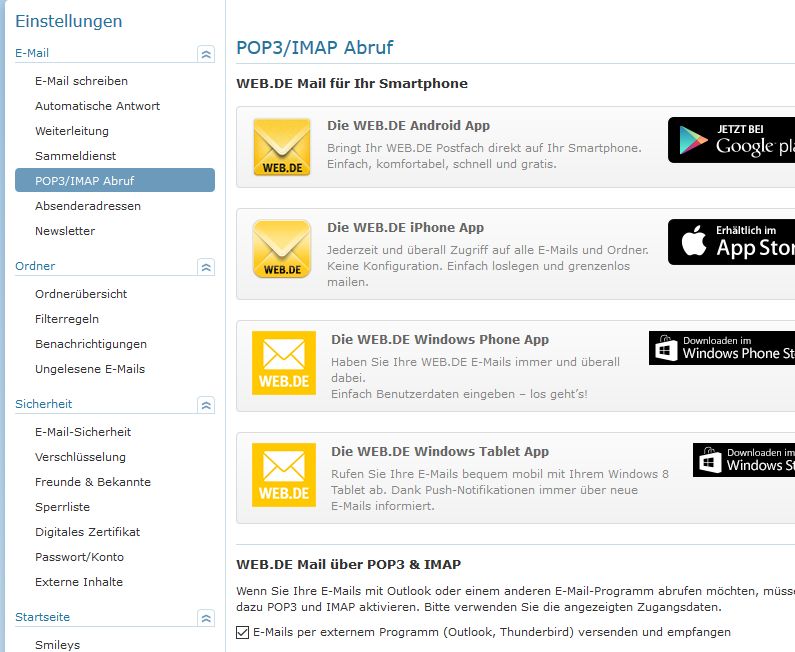
Task: Open Digitales Zertifikat settings
Action: (87, 532)
